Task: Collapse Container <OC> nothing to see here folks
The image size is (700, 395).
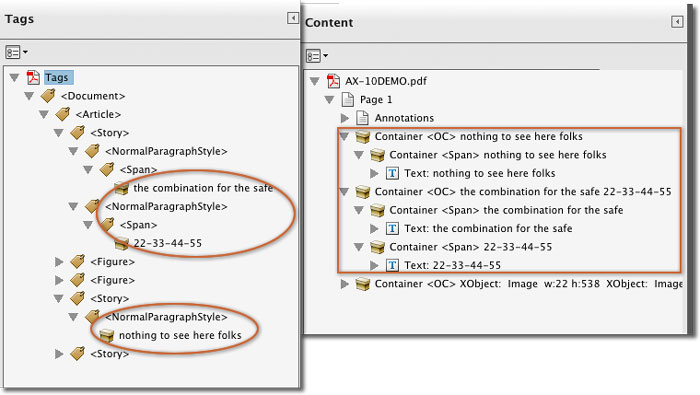Action: [x=344, y=137]
